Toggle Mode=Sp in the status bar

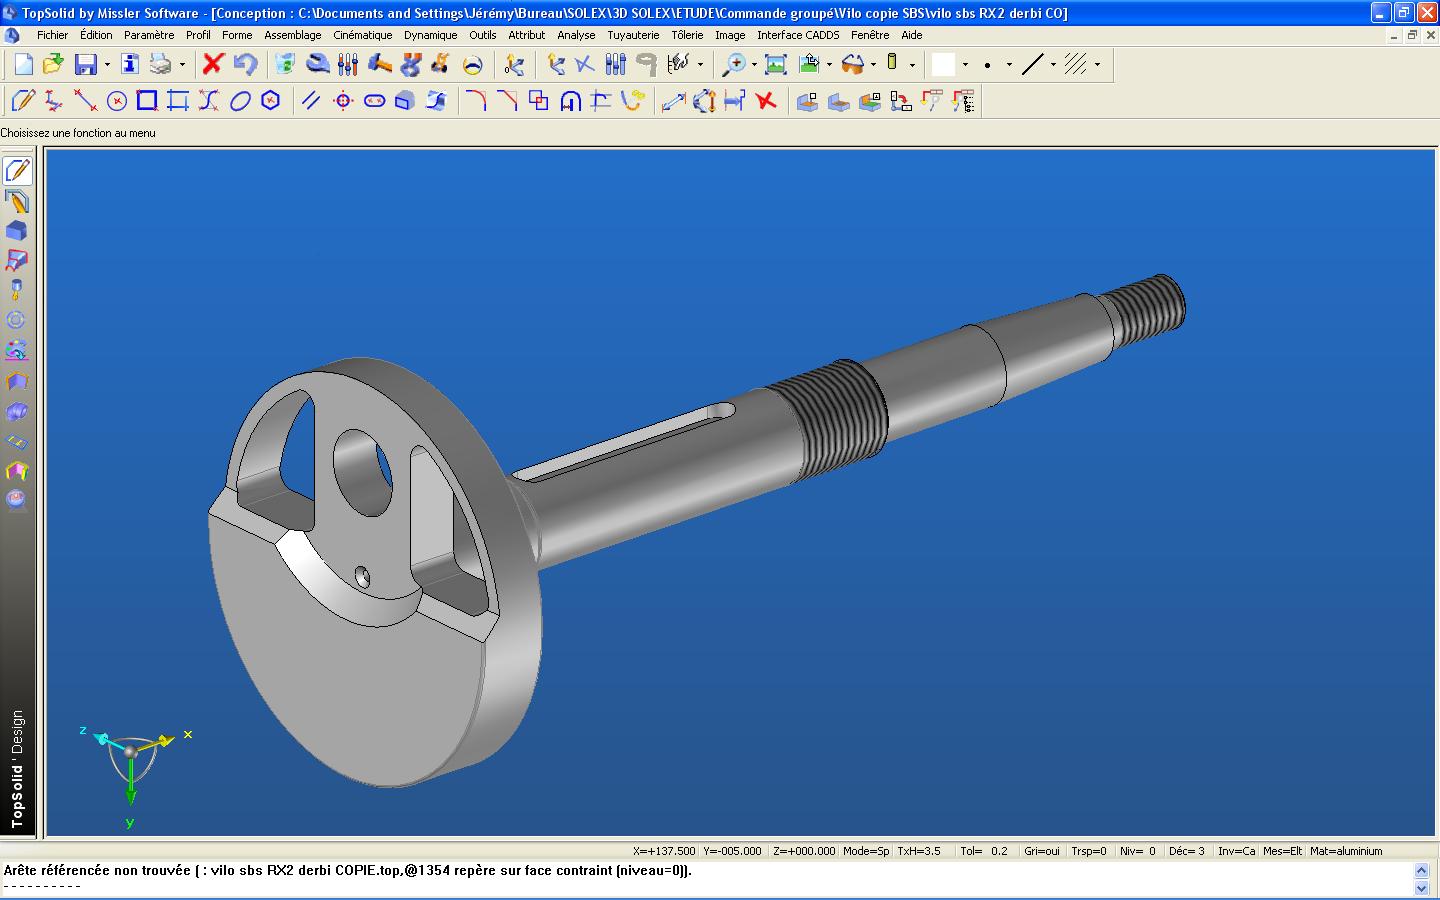[865, 851]
